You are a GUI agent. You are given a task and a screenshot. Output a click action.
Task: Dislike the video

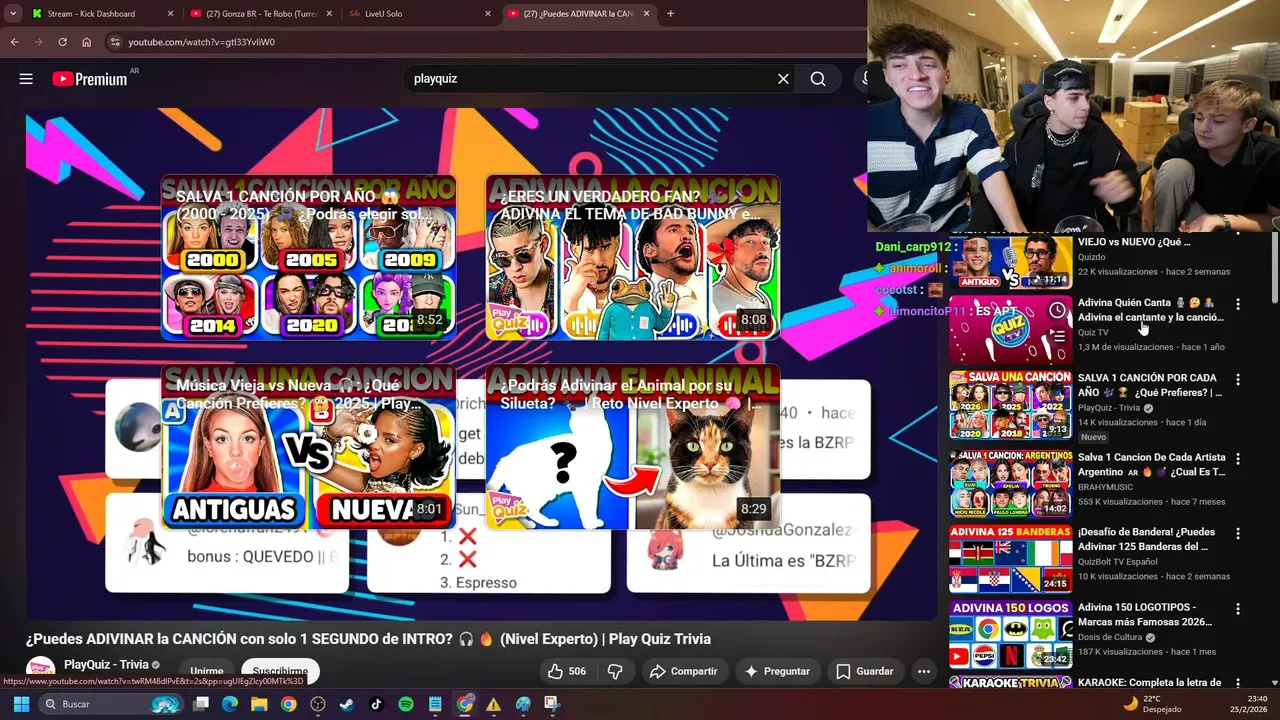tap(616, 671)
